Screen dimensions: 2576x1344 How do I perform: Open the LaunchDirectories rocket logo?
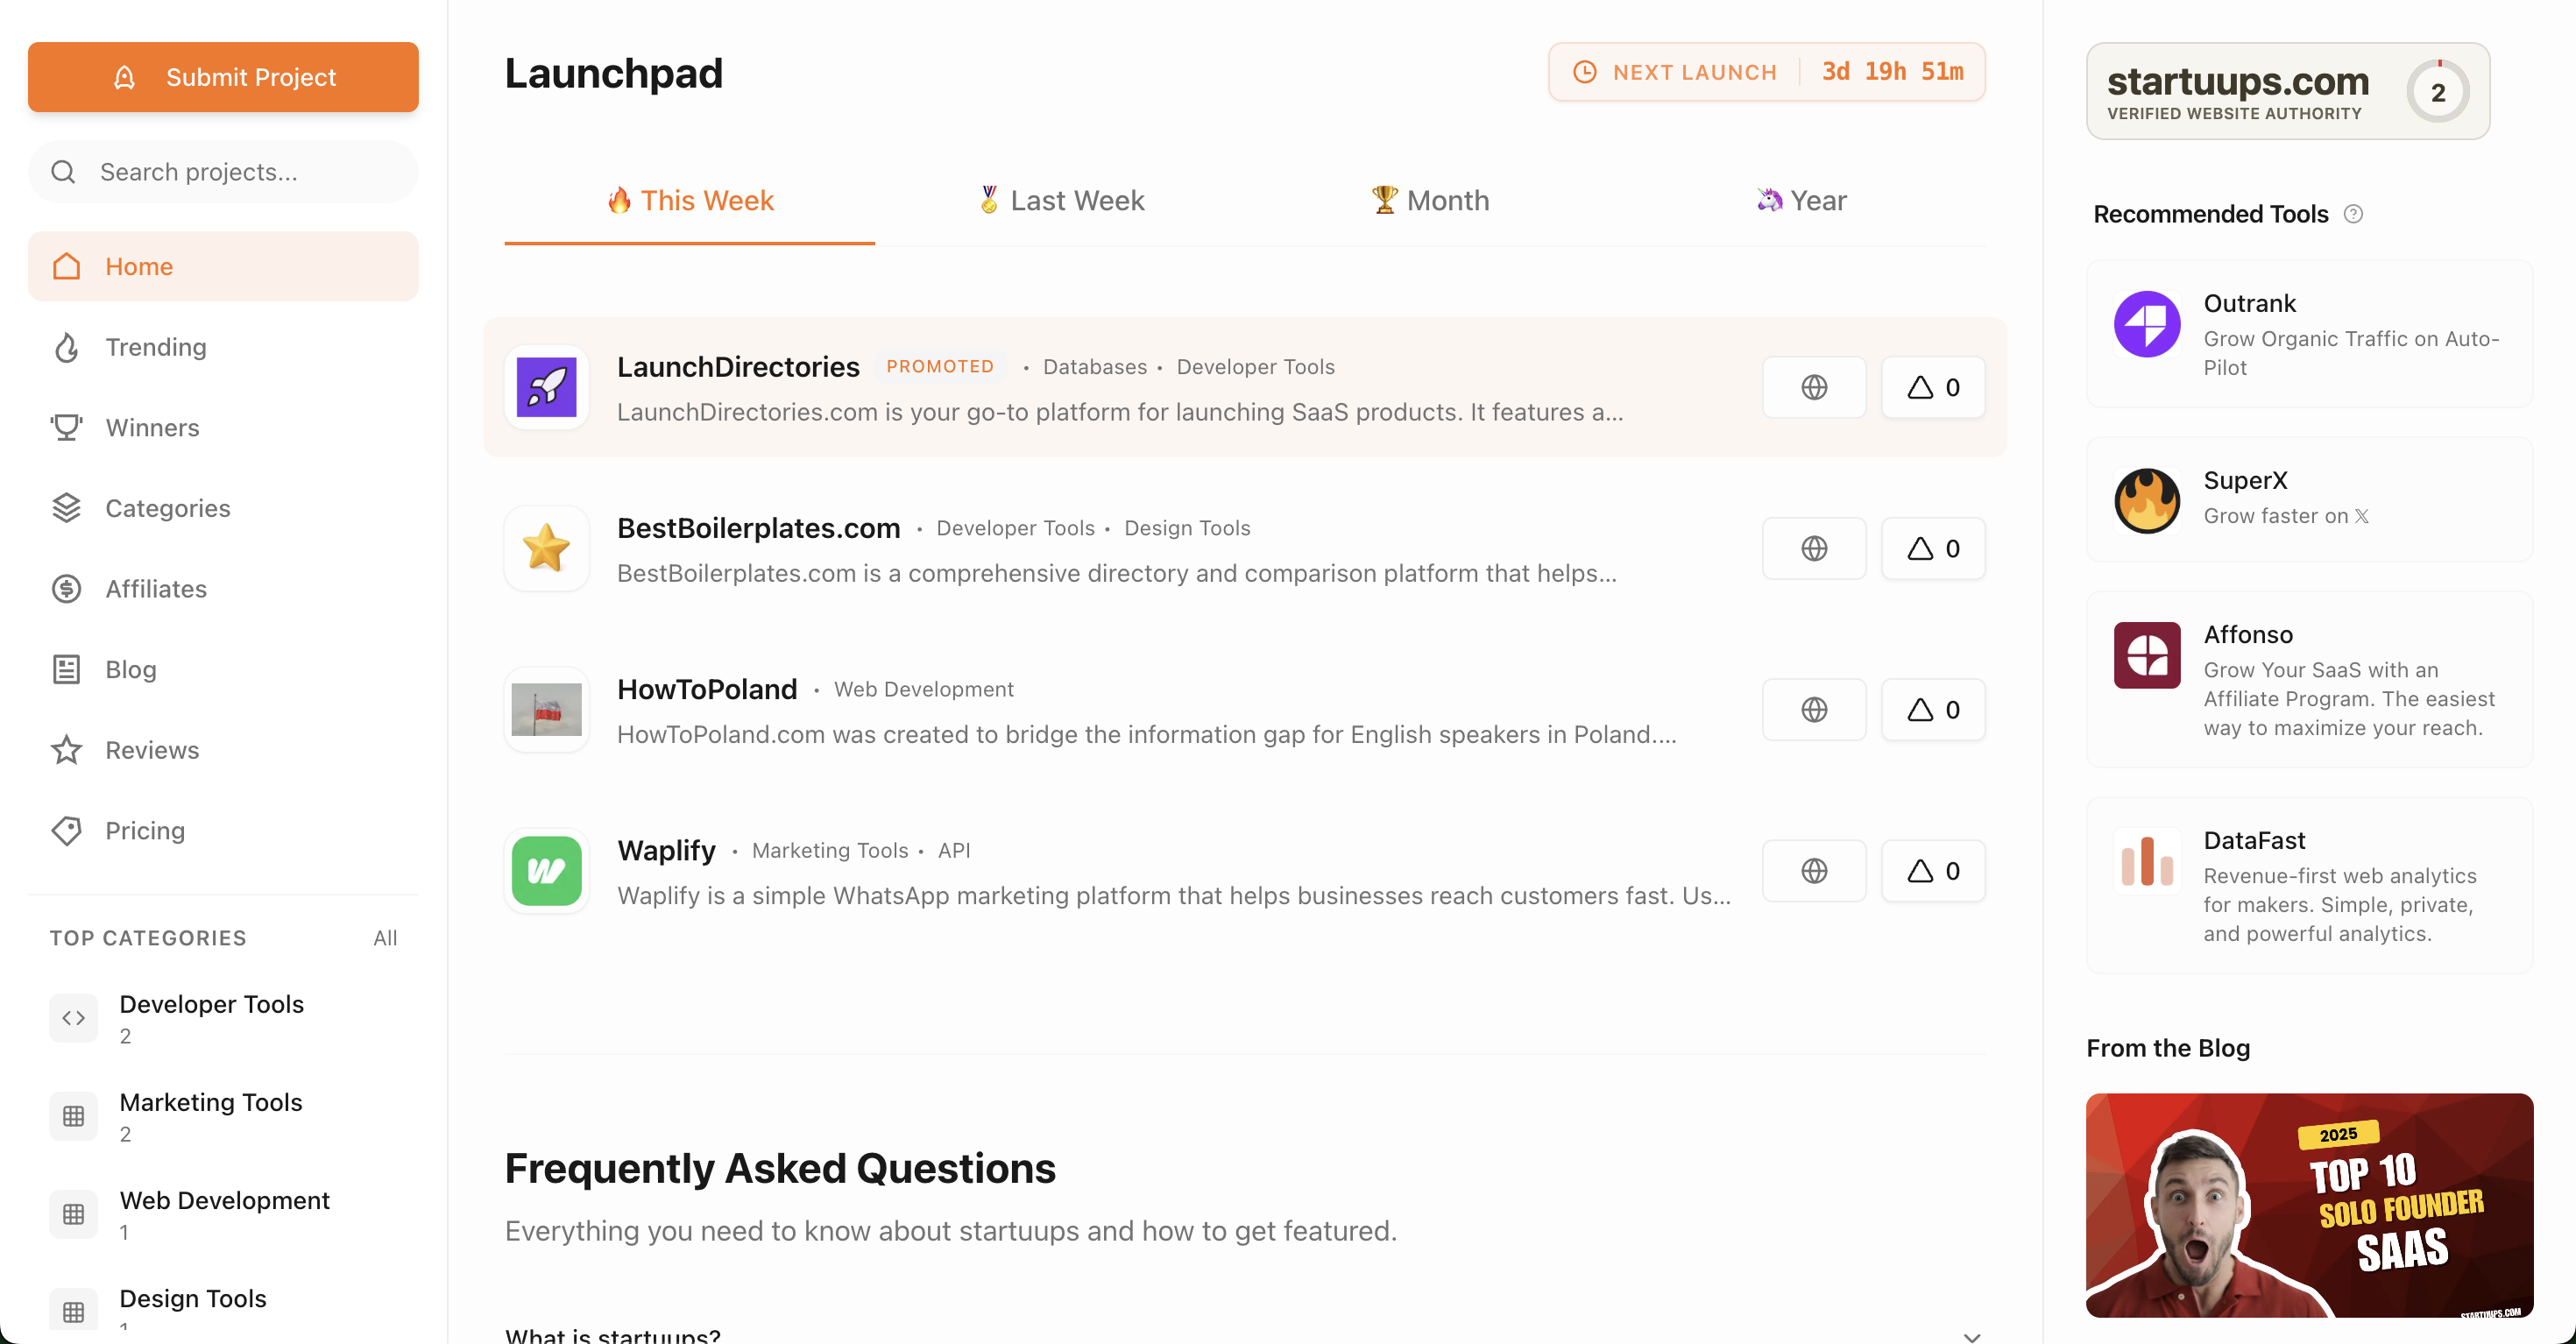pos(546,387)
